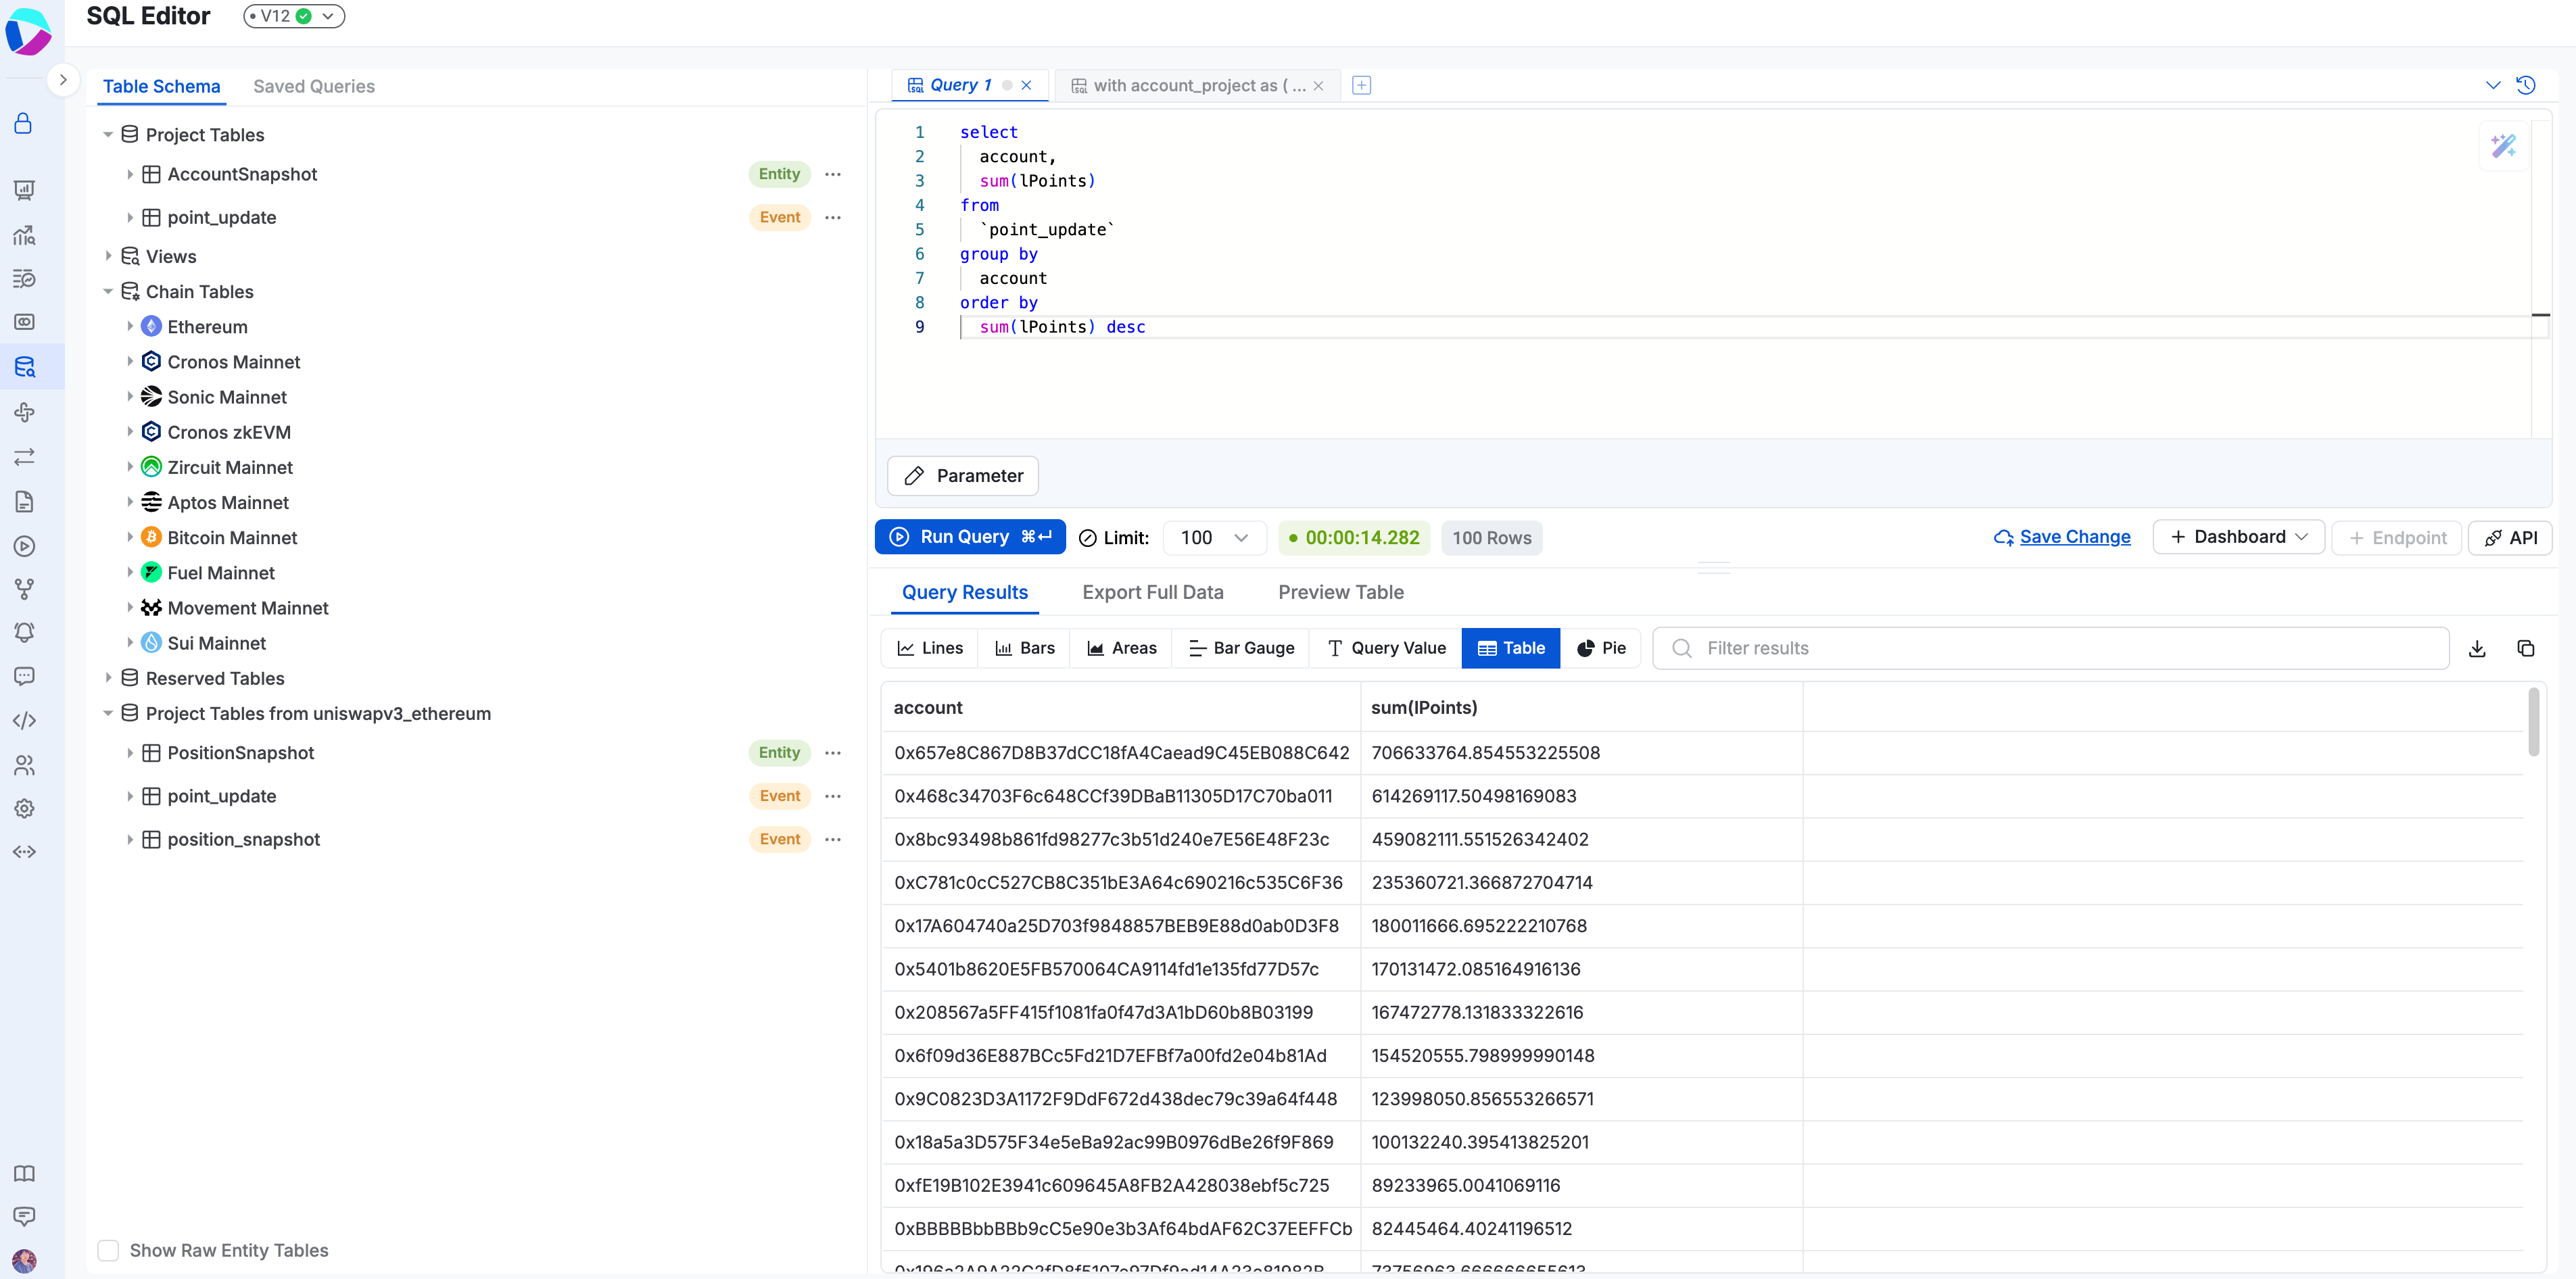Select the Lines visualization option
Screen dimensions: 2576x1279
tap(930, 648)
